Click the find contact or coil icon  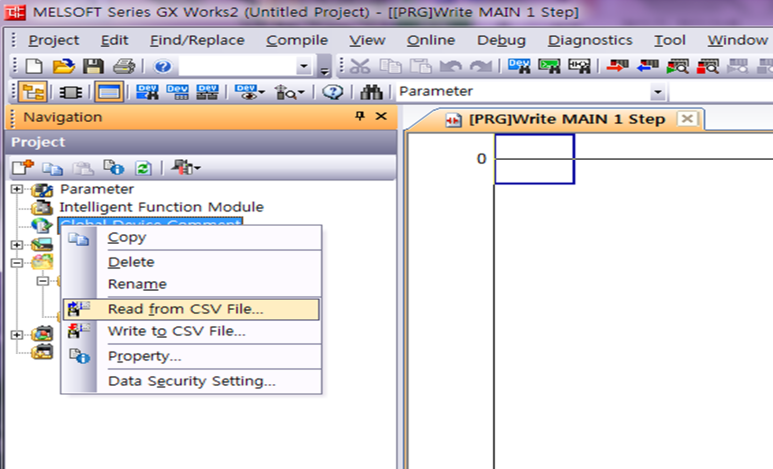(579, 66)
